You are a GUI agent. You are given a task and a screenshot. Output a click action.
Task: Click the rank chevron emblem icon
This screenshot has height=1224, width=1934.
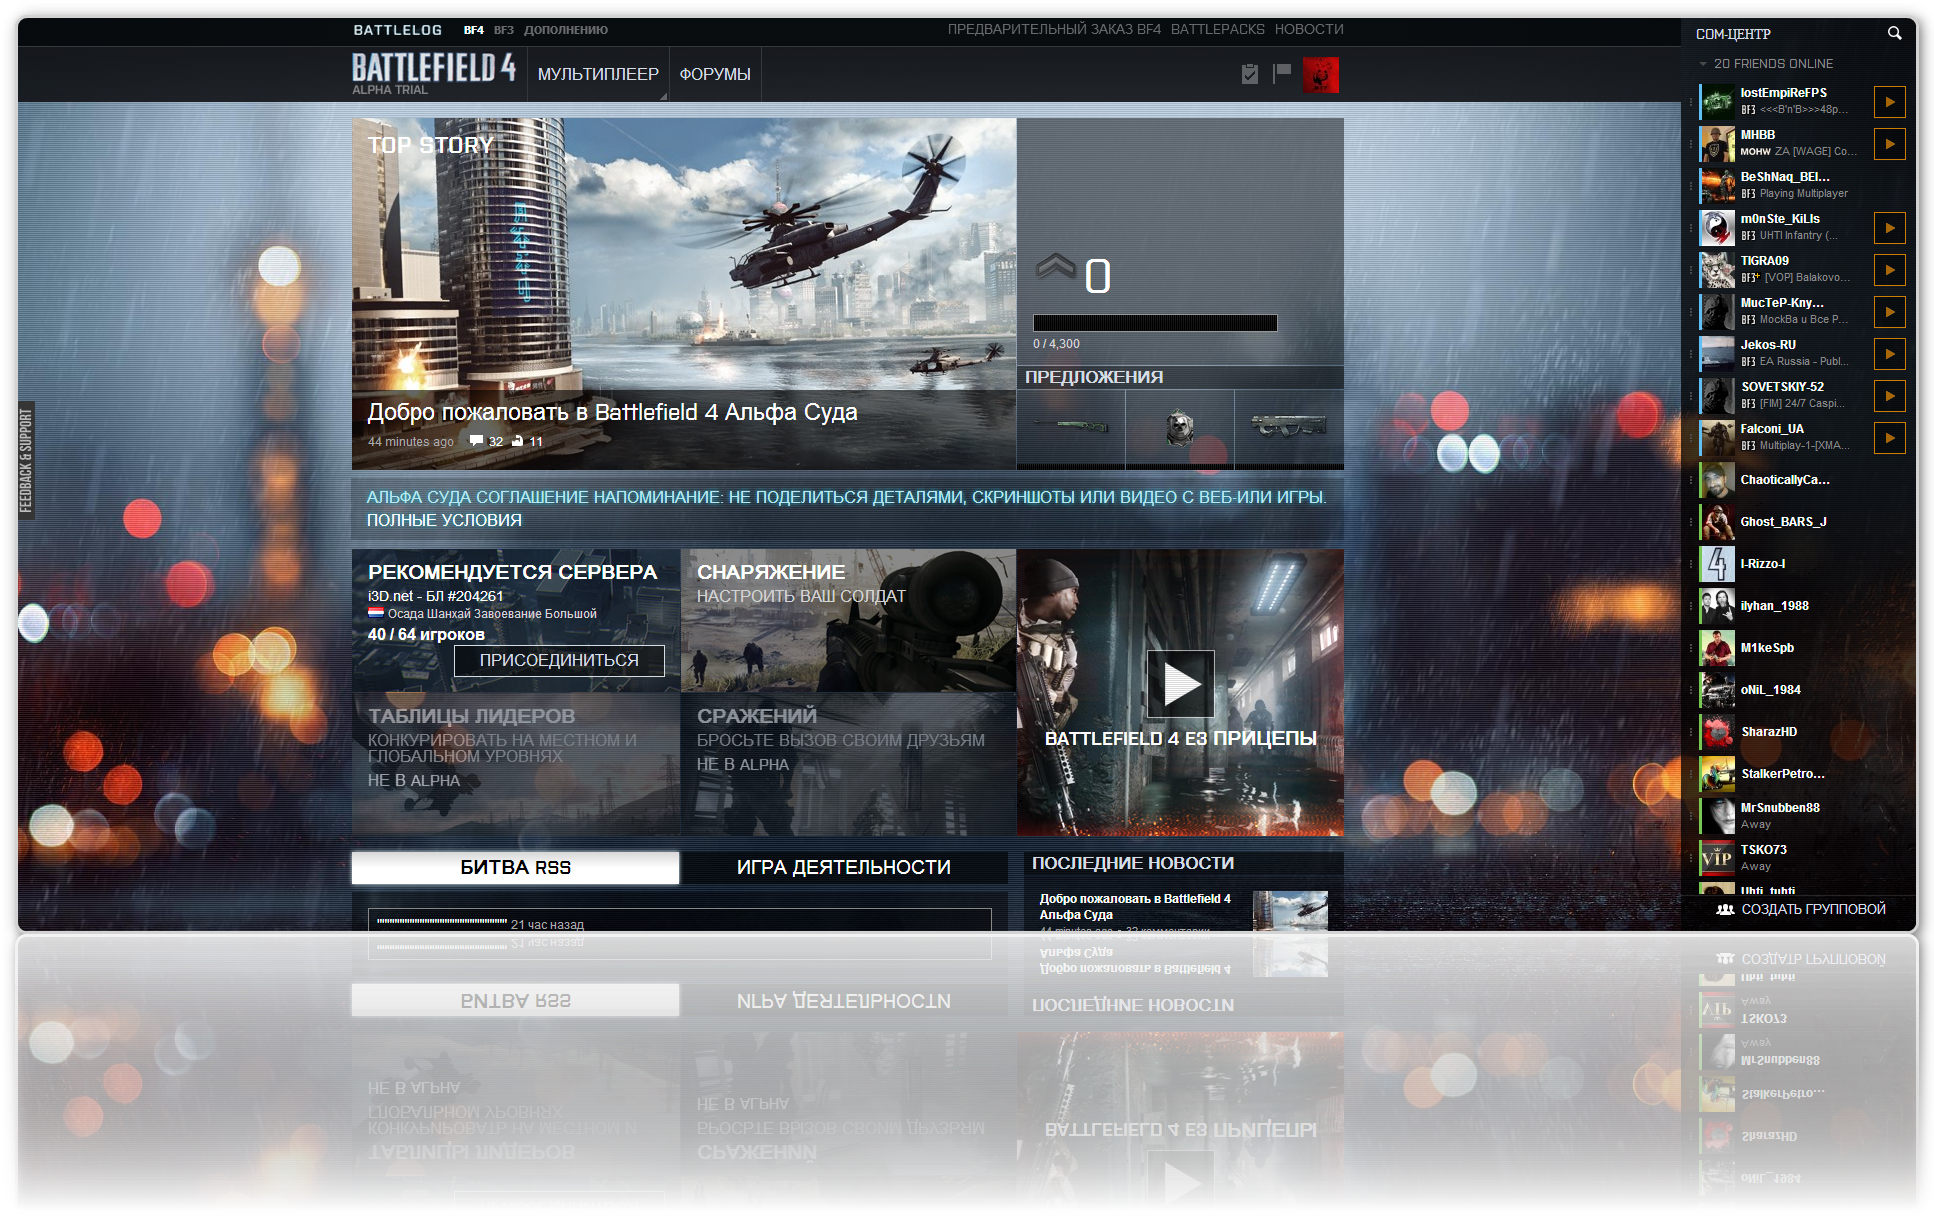point(1056,267)
